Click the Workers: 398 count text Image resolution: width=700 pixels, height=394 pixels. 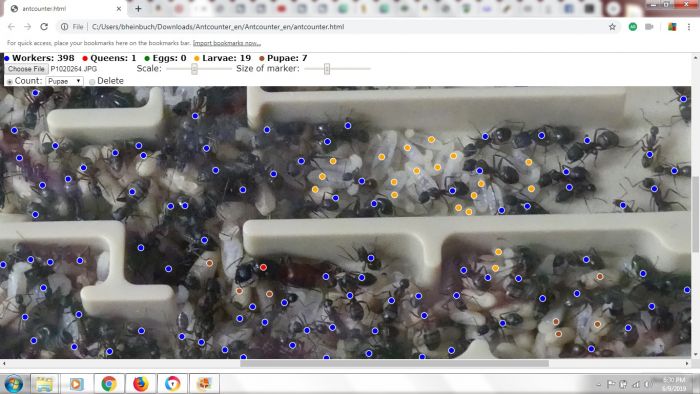point(43,58)
